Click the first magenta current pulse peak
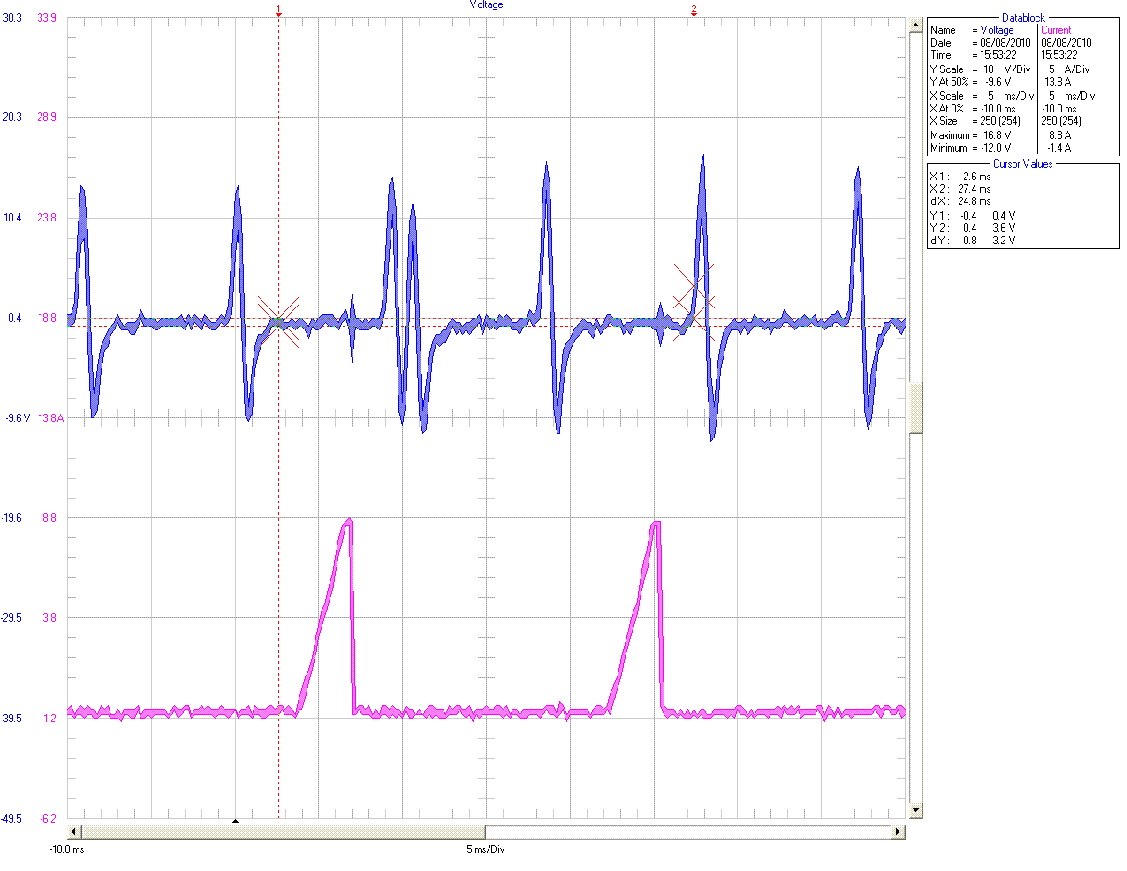 click(x=348, y=521)
